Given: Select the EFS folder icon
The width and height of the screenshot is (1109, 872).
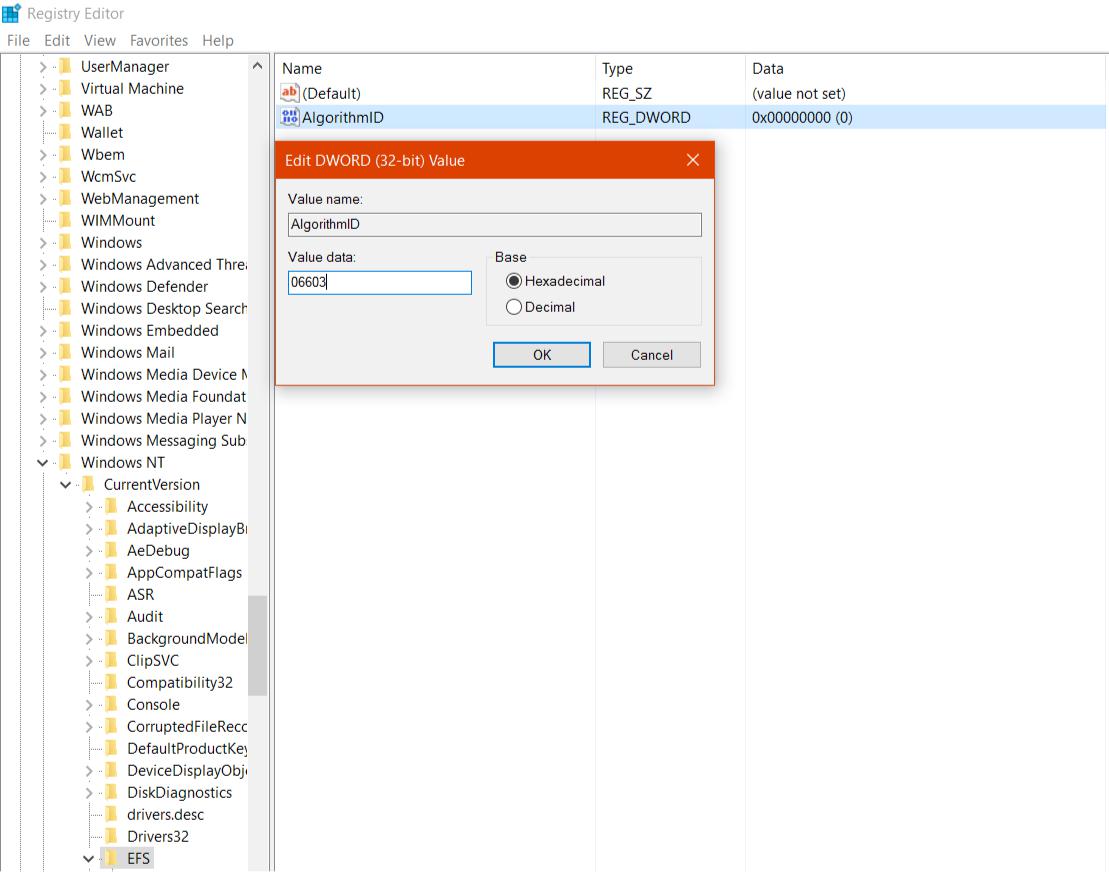Looking at the screenshot, I should point(112,858).
